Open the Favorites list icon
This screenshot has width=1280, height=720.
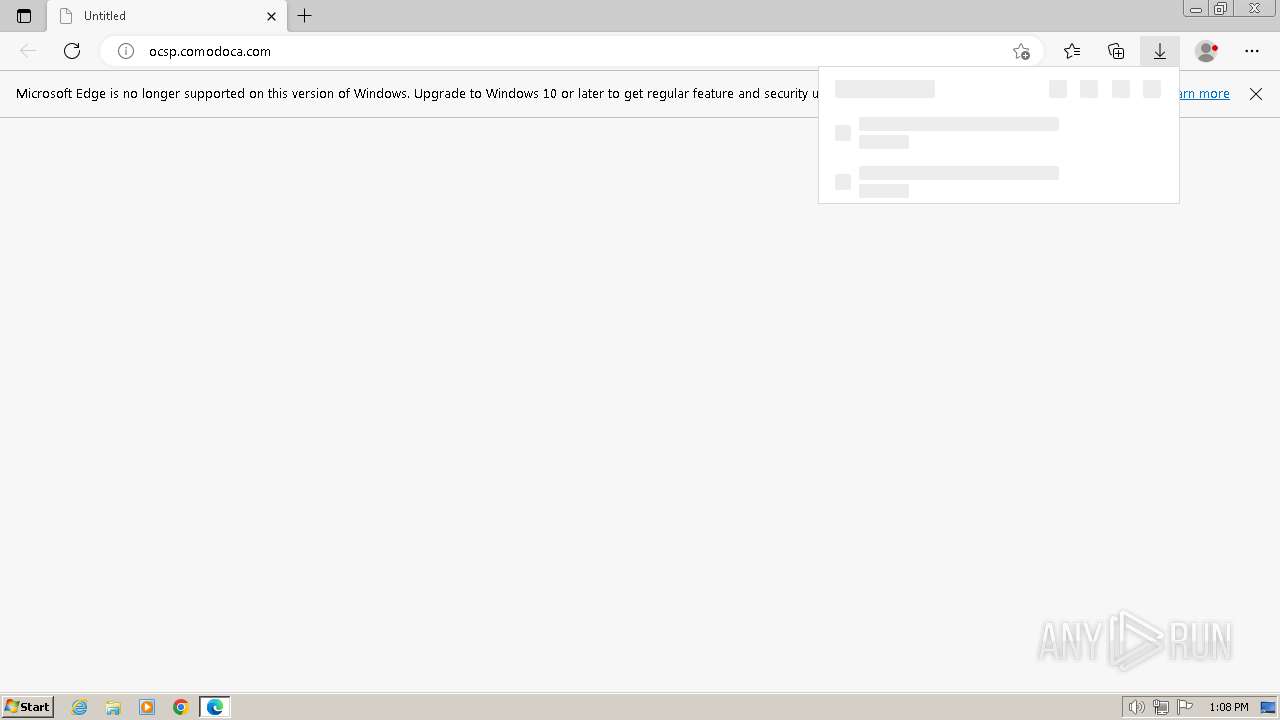pos(1072,51)
